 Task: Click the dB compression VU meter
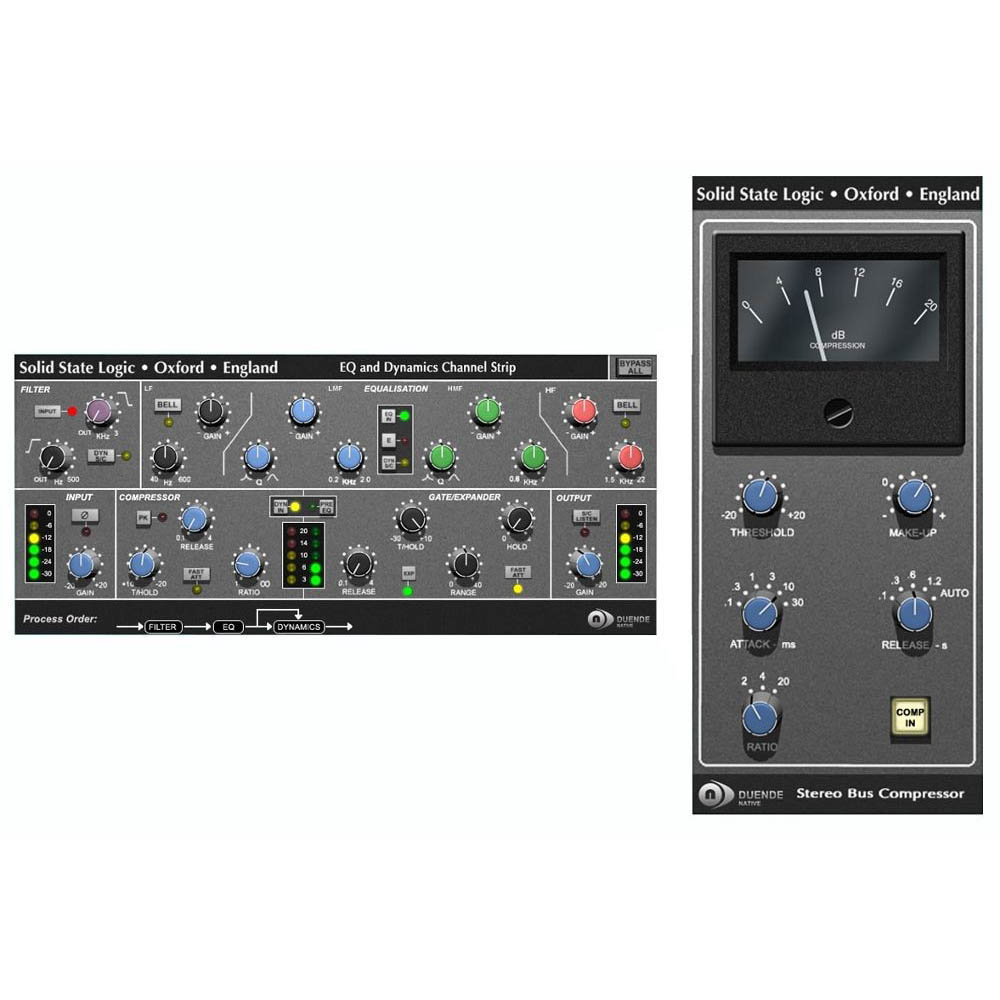(838, 310)
